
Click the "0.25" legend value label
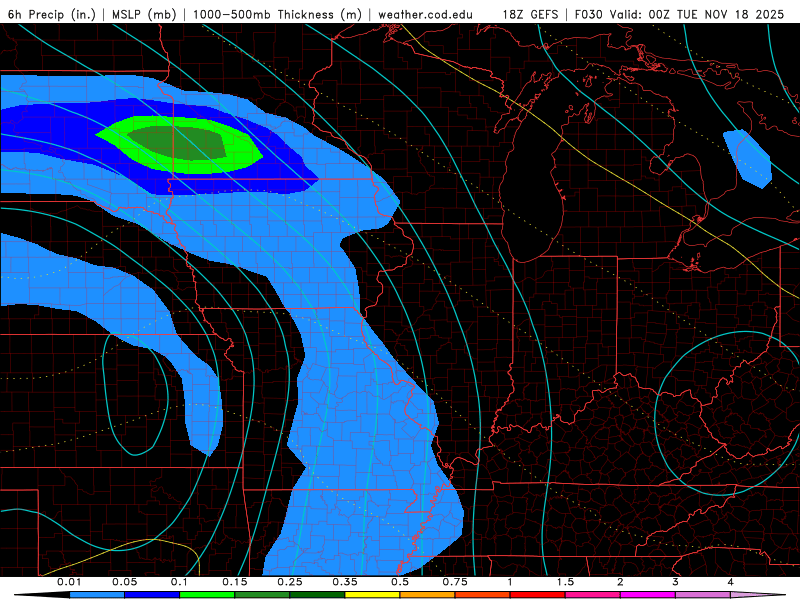coord(290,582)
